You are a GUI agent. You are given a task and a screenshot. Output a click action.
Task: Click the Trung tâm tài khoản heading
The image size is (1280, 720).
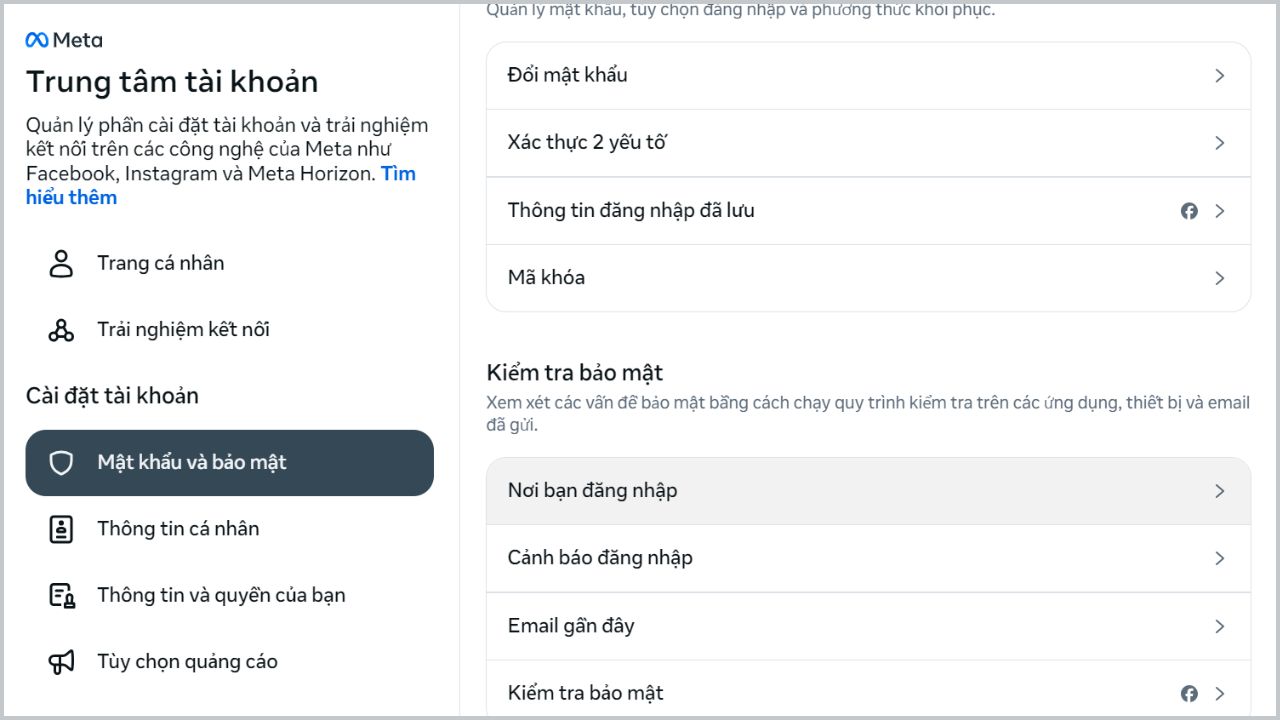[172, 82]
